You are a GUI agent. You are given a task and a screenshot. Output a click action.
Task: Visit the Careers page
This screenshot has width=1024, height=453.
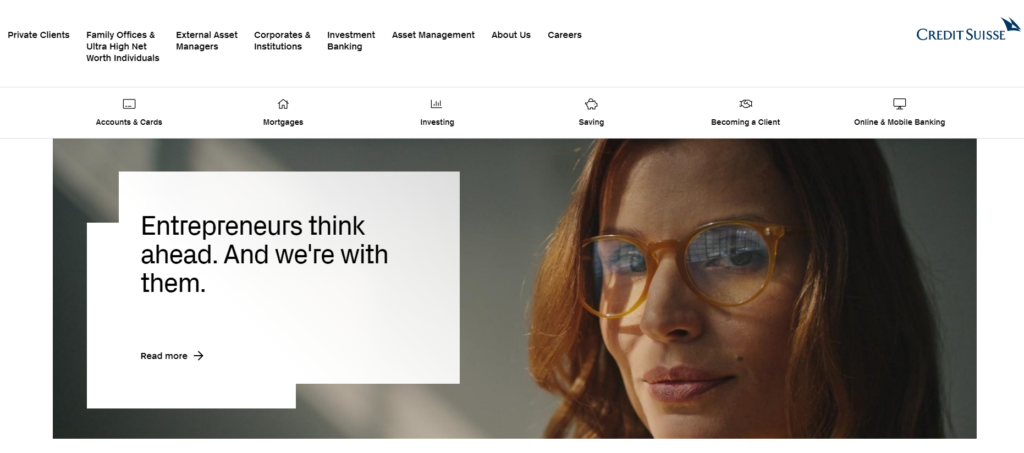pos(564,35)
